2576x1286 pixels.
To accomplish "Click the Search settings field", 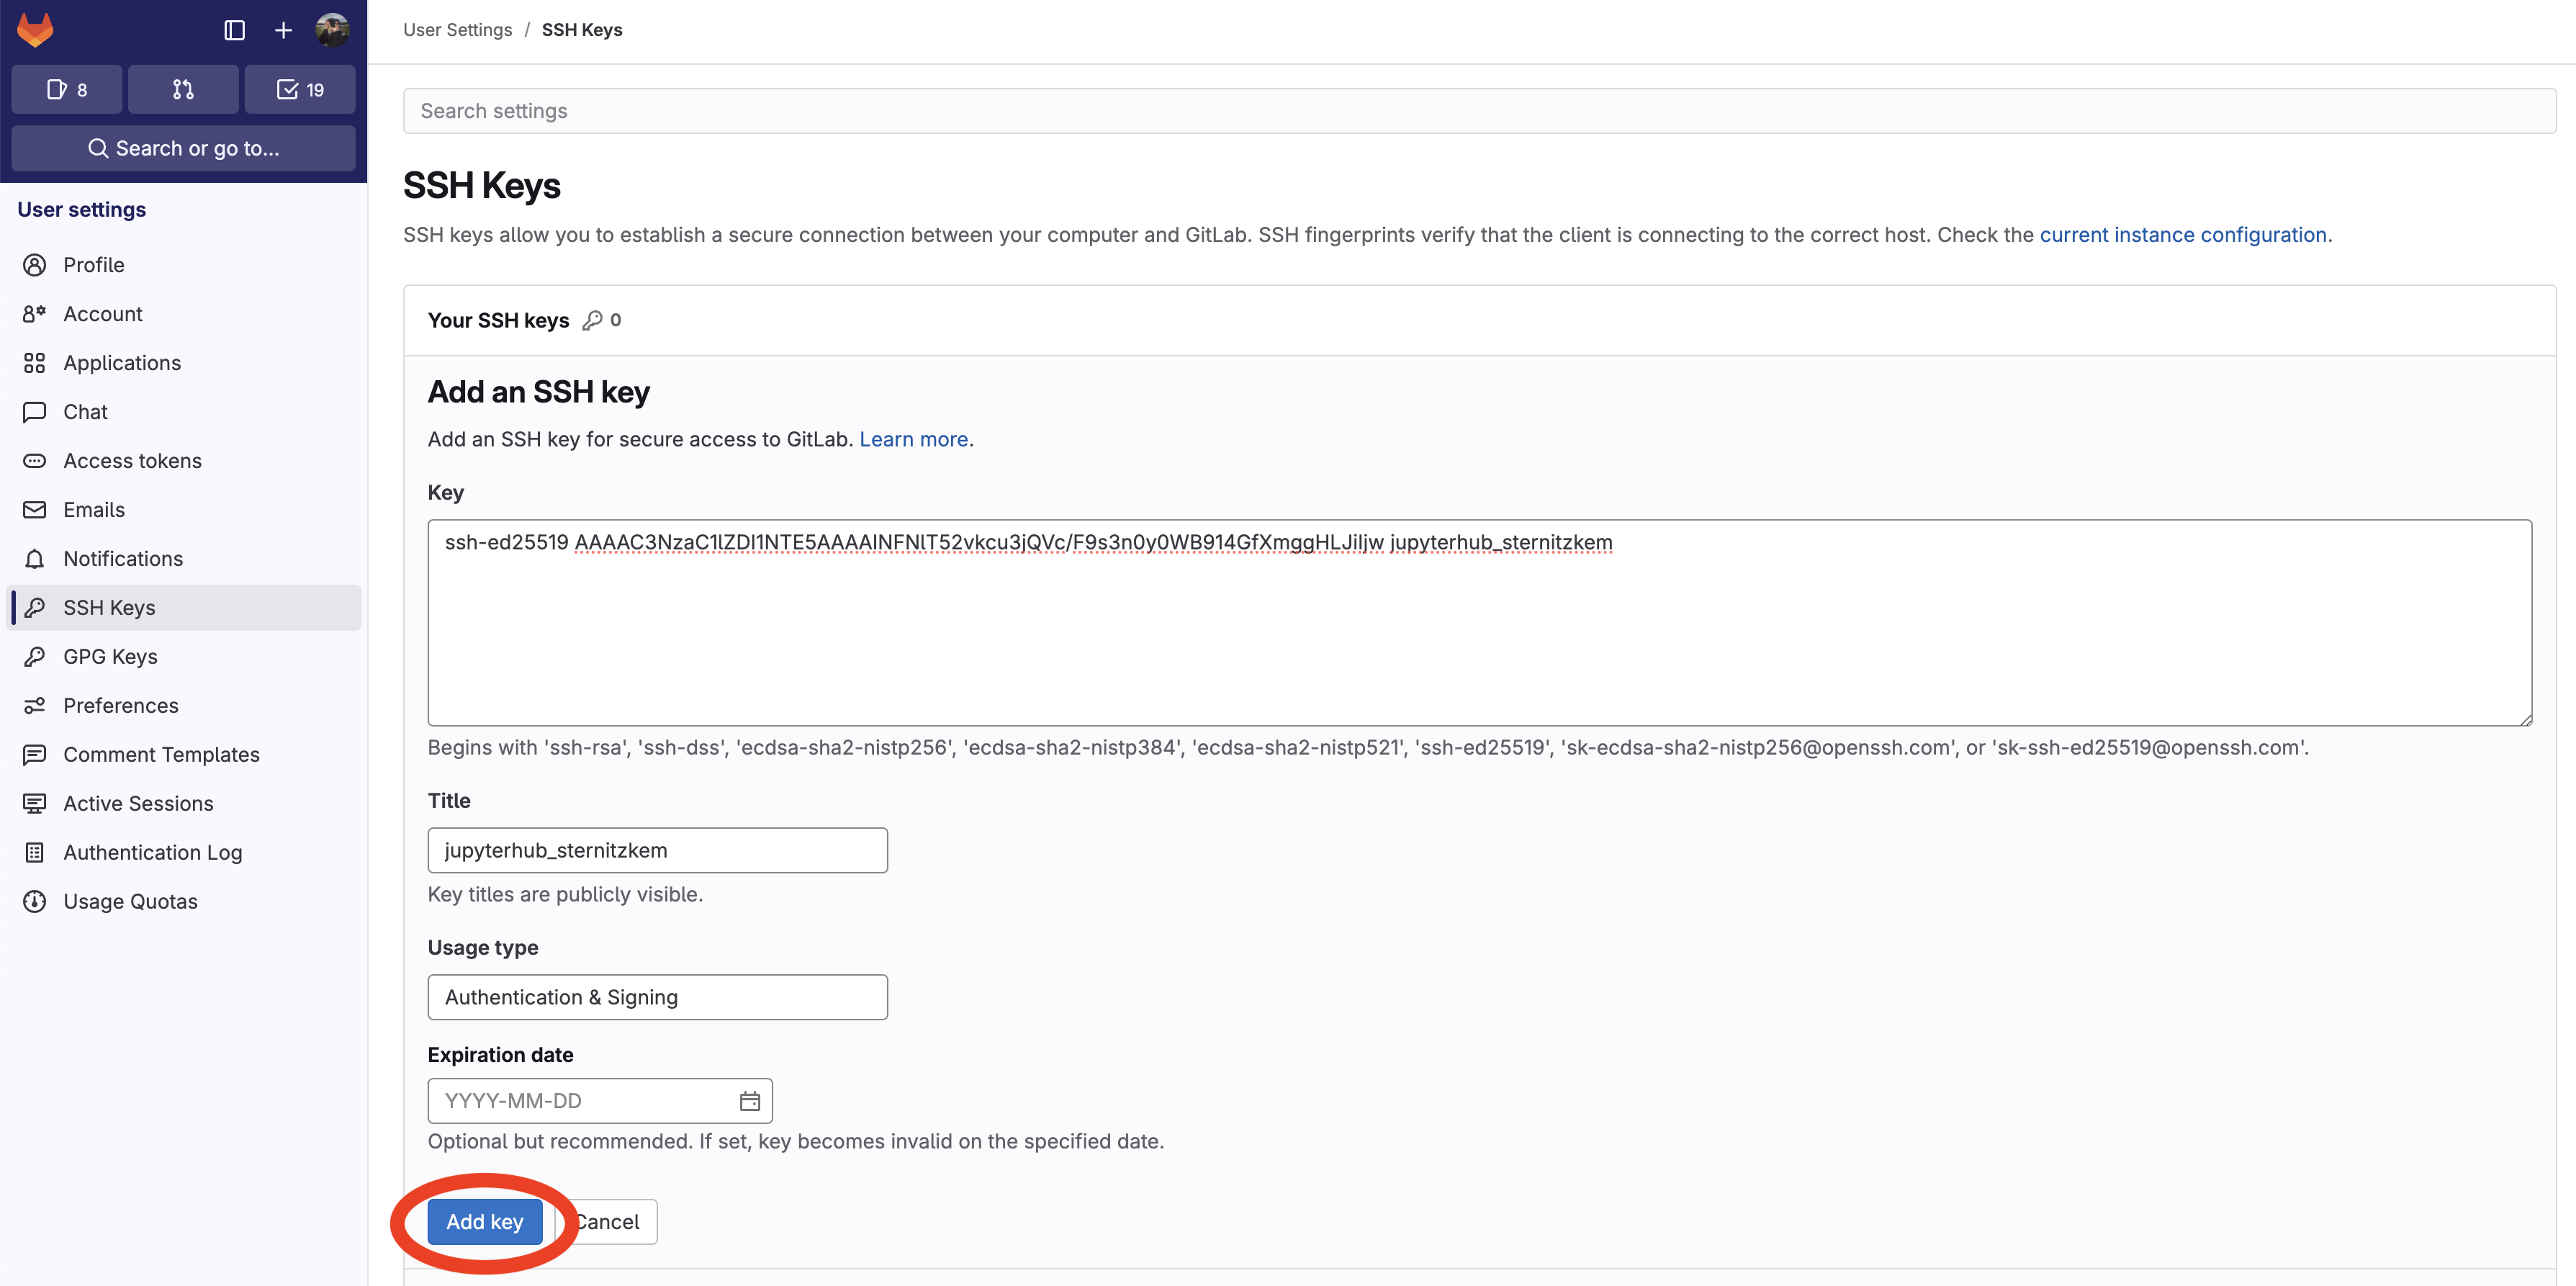I will [1478, 111].
